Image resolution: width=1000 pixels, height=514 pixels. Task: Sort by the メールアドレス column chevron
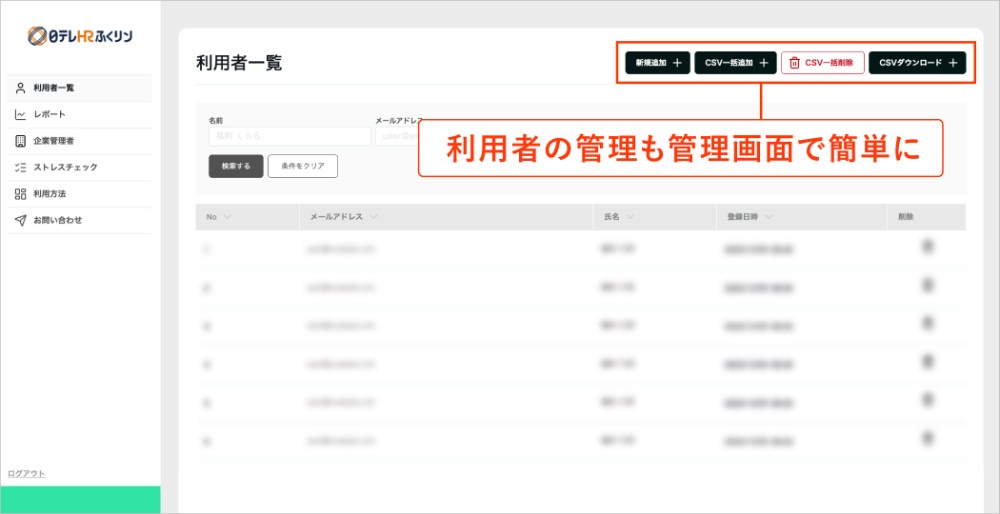[374, 217]
